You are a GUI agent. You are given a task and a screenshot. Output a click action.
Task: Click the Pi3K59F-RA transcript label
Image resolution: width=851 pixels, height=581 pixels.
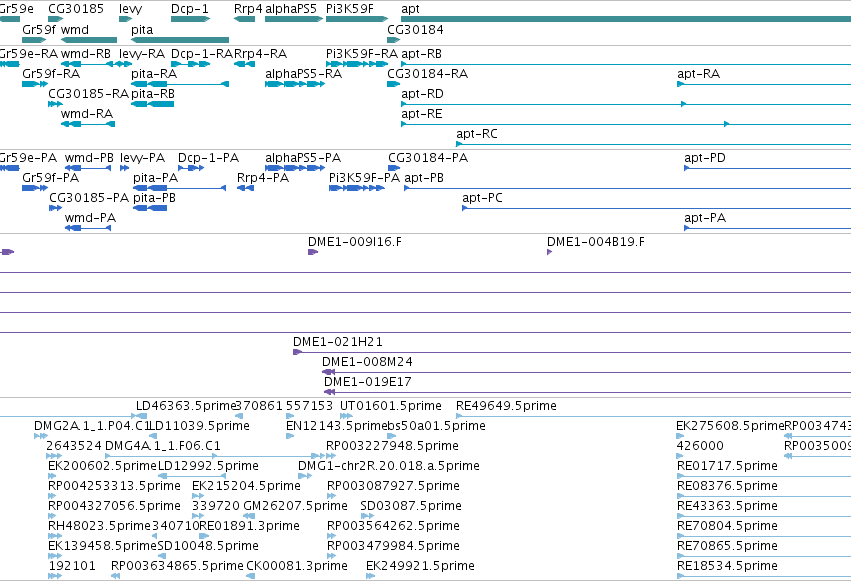(361, 54)
